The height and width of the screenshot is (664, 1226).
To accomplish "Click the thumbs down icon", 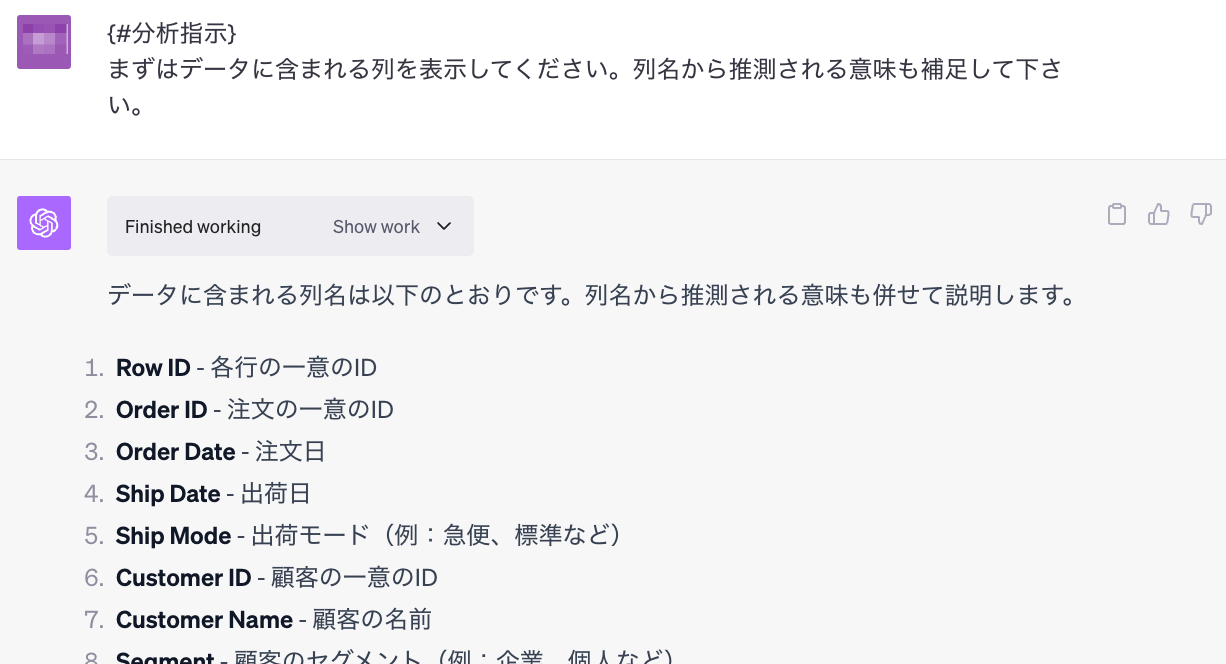I will [x=1201, y=214].
